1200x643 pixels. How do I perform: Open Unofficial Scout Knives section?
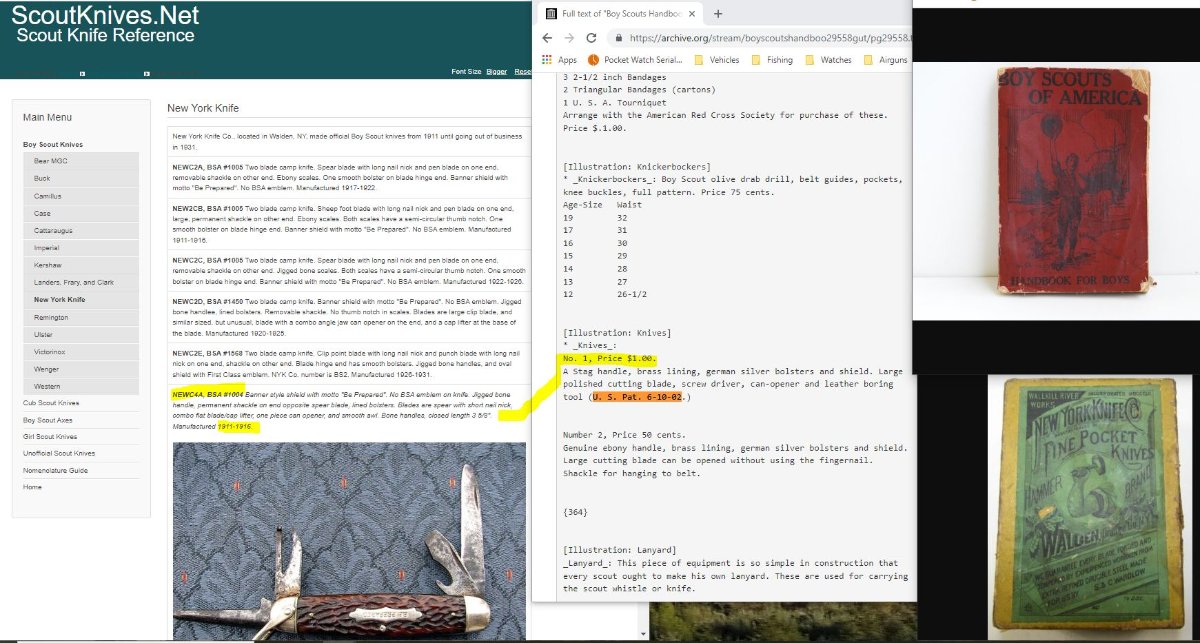click(57, 453)
